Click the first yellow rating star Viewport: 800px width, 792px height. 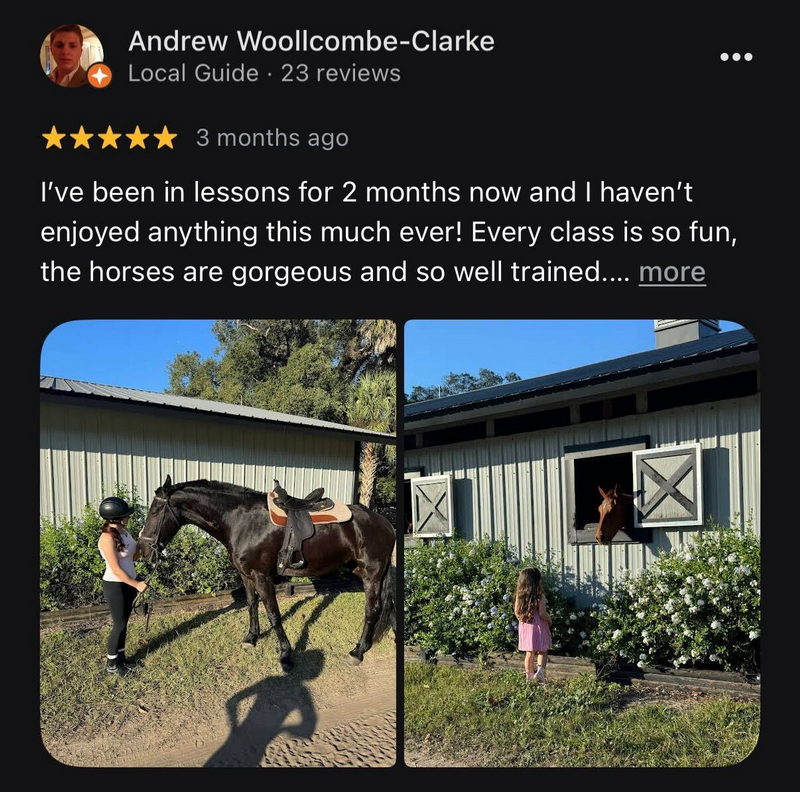(x=54, y=138)
